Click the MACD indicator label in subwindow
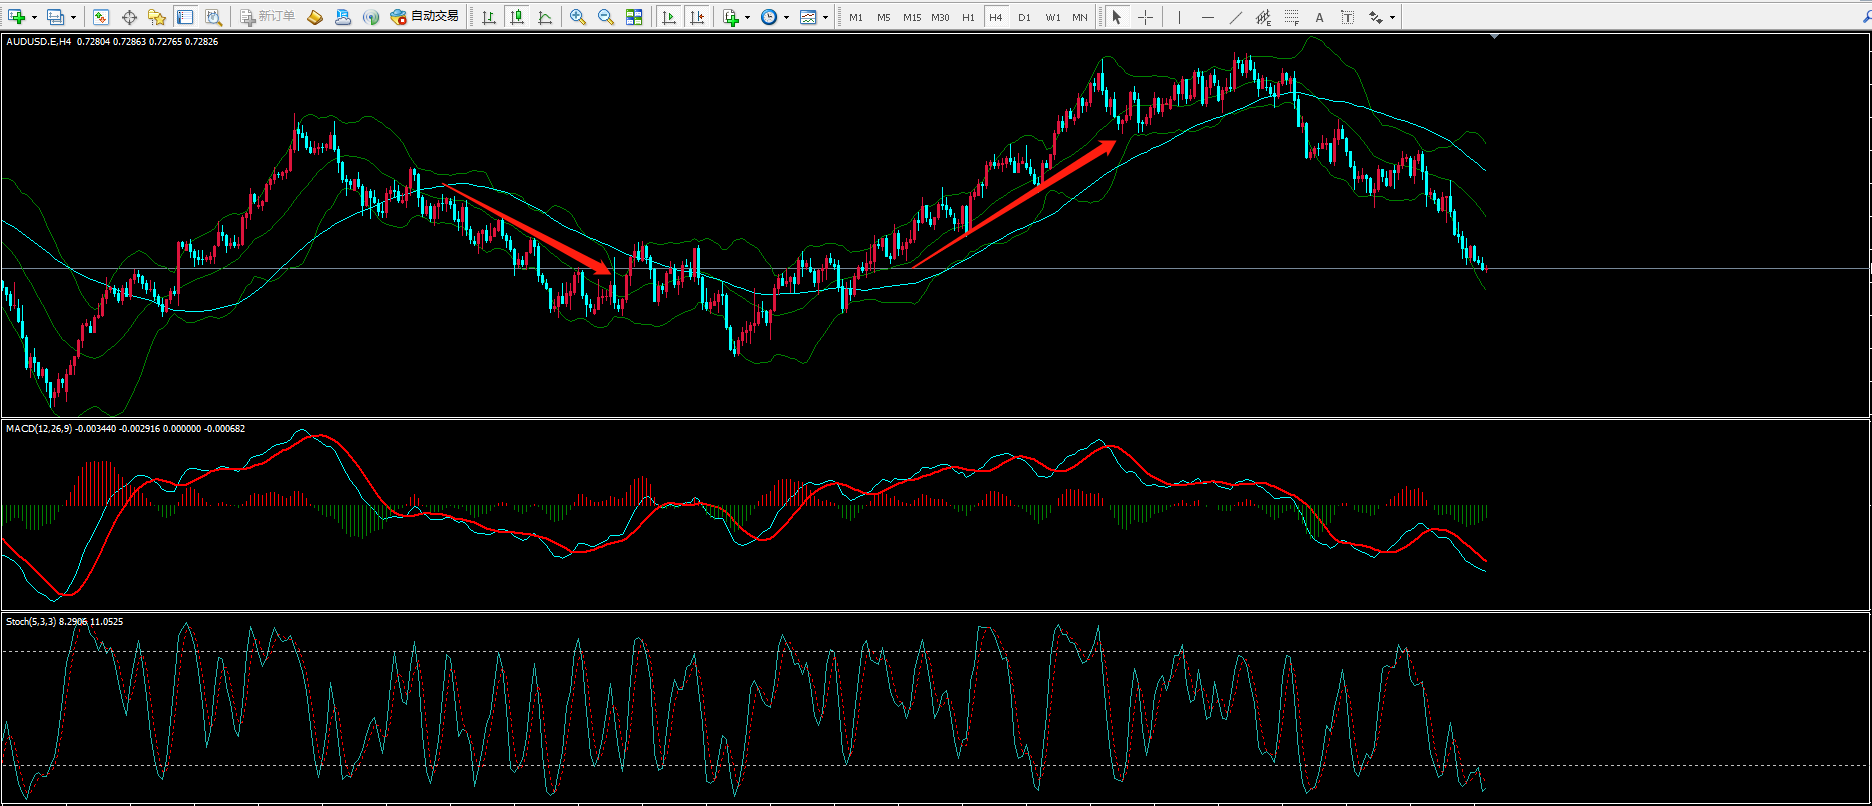 pos(40,429)
